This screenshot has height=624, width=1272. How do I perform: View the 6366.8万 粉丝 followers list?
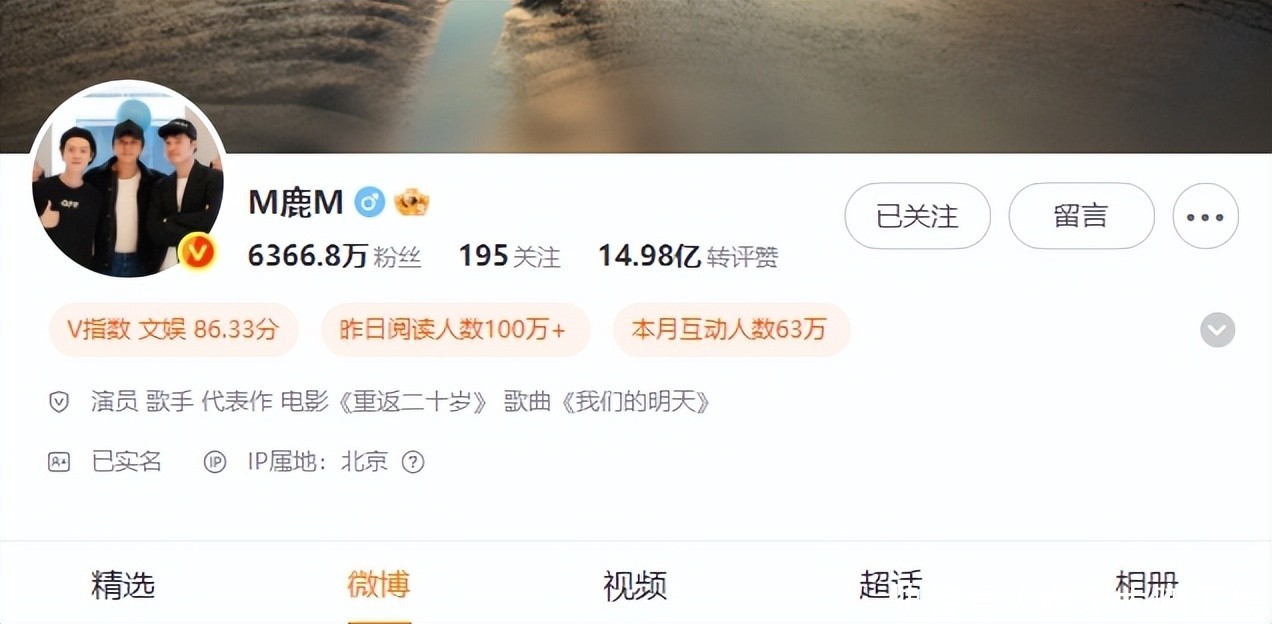pos(335,257)
